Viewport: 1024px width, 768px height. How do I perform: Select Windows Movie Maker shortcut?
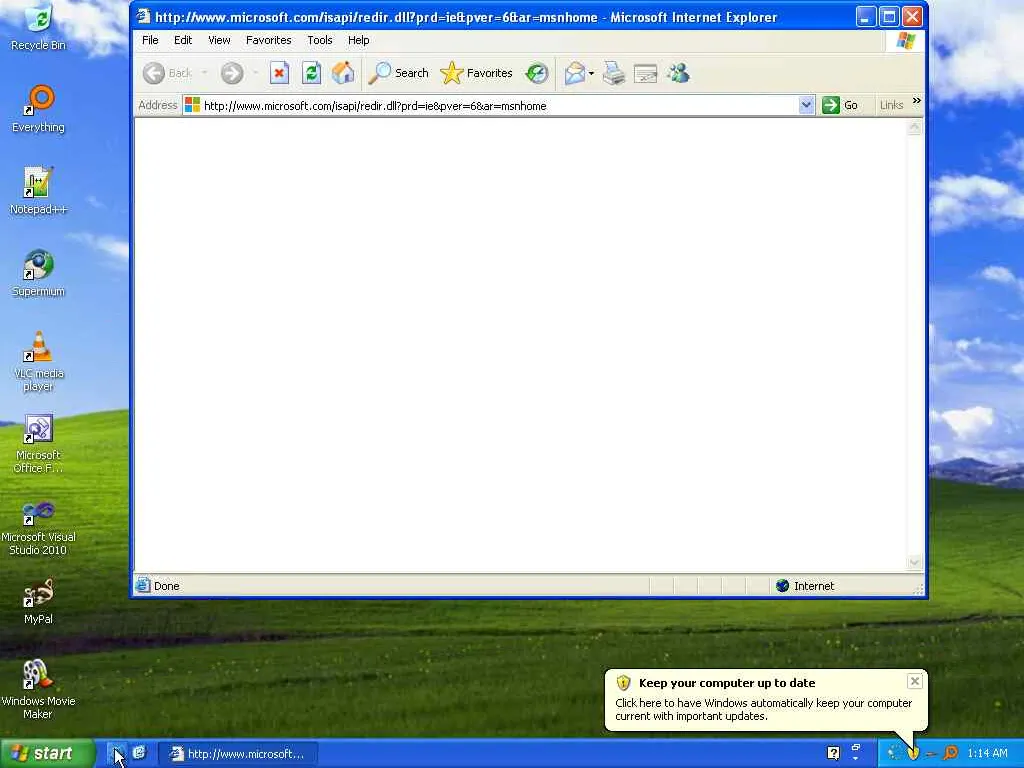(x=39, y=689)
